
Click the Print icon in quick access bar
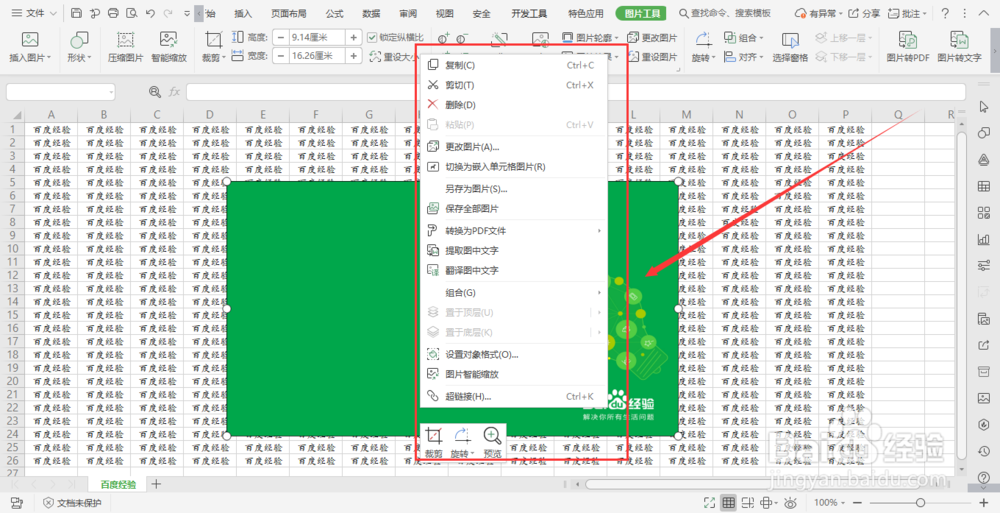[114, 13]
